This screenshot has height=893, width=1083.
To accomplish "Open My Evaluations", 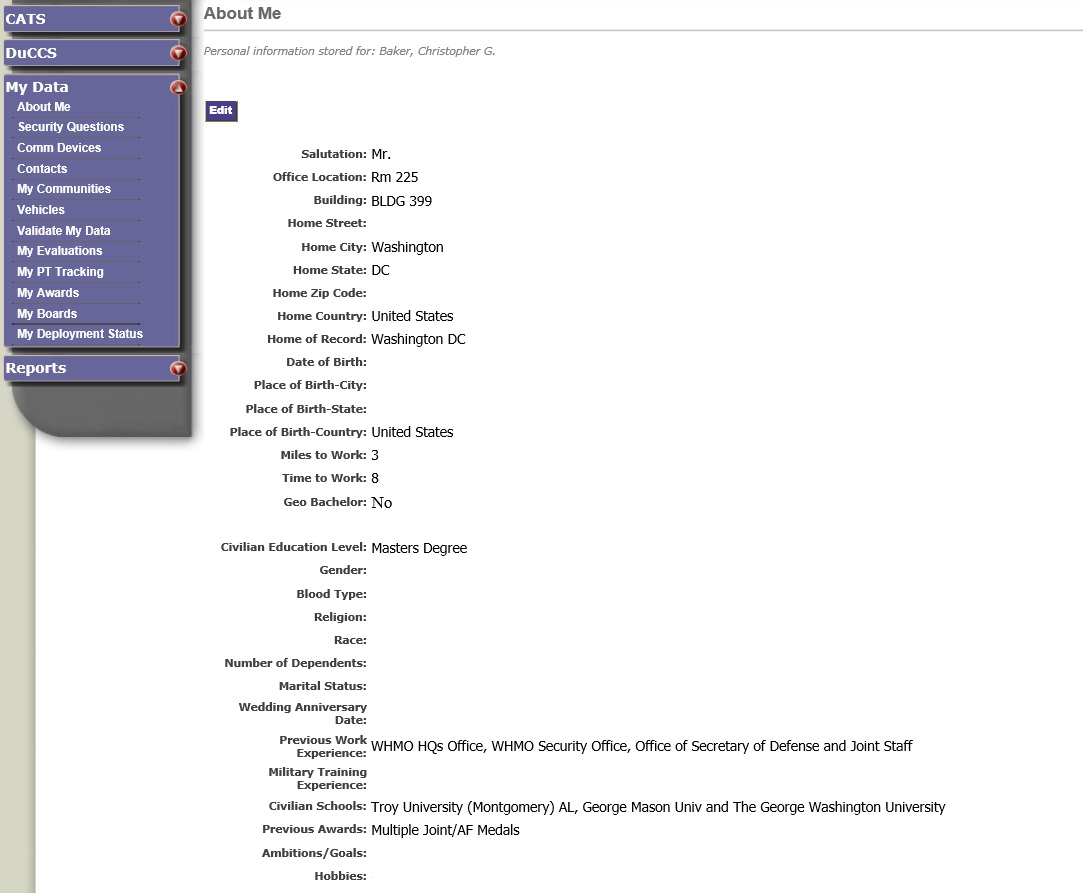I will 60,251.
